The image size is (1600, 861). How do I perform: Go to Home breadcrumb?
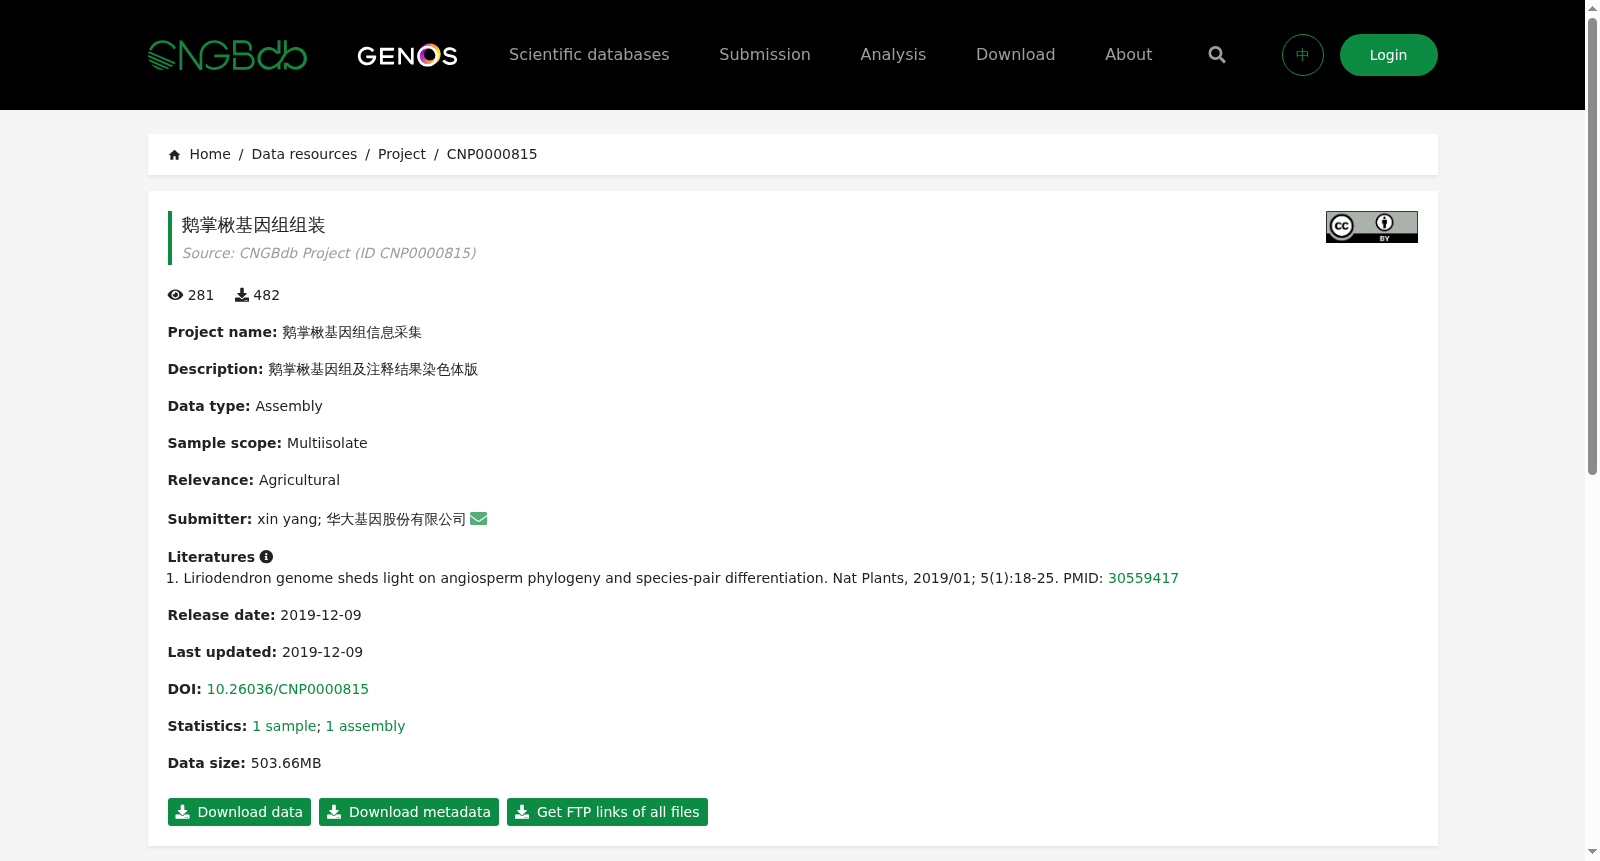point(210,154)
